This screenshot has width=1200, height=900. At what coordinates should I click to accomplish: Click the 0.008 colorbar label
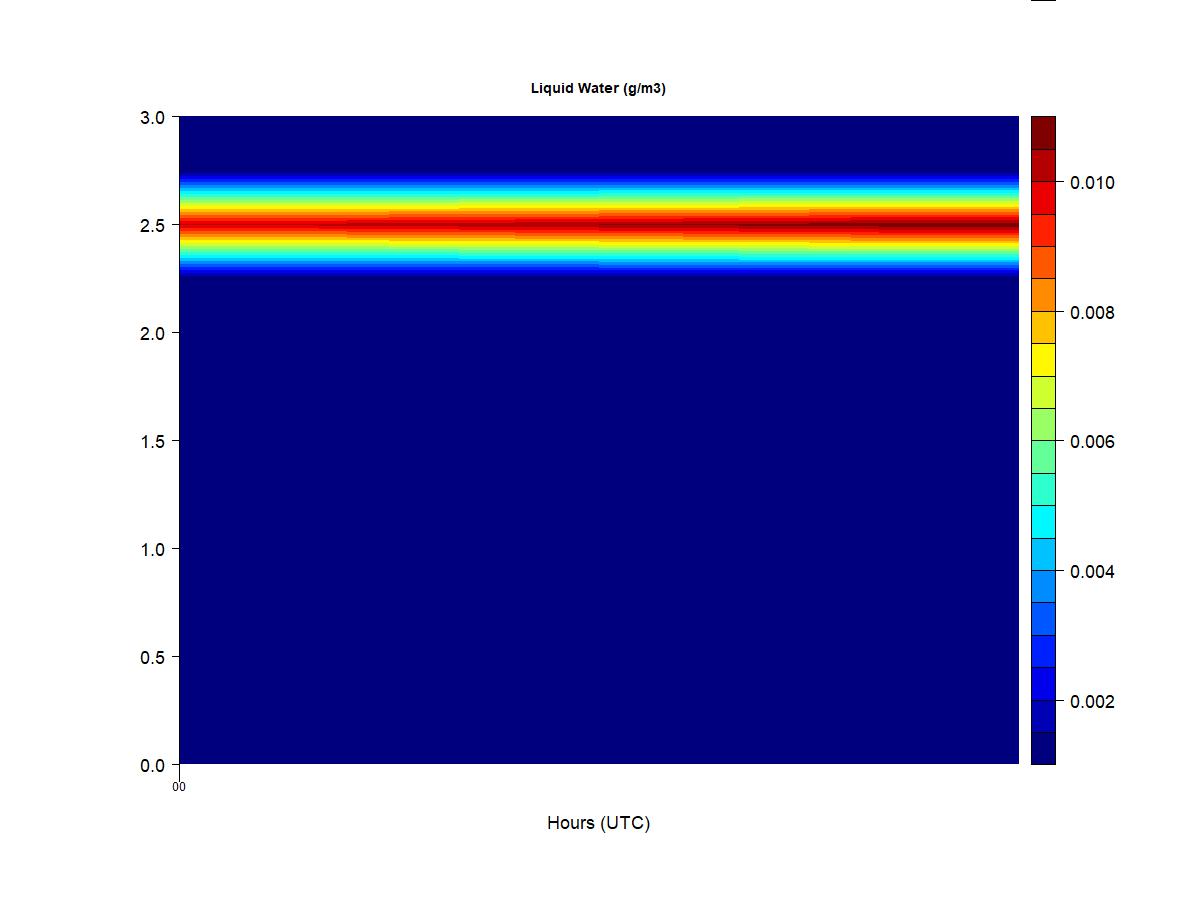(x=1092, y=313)
